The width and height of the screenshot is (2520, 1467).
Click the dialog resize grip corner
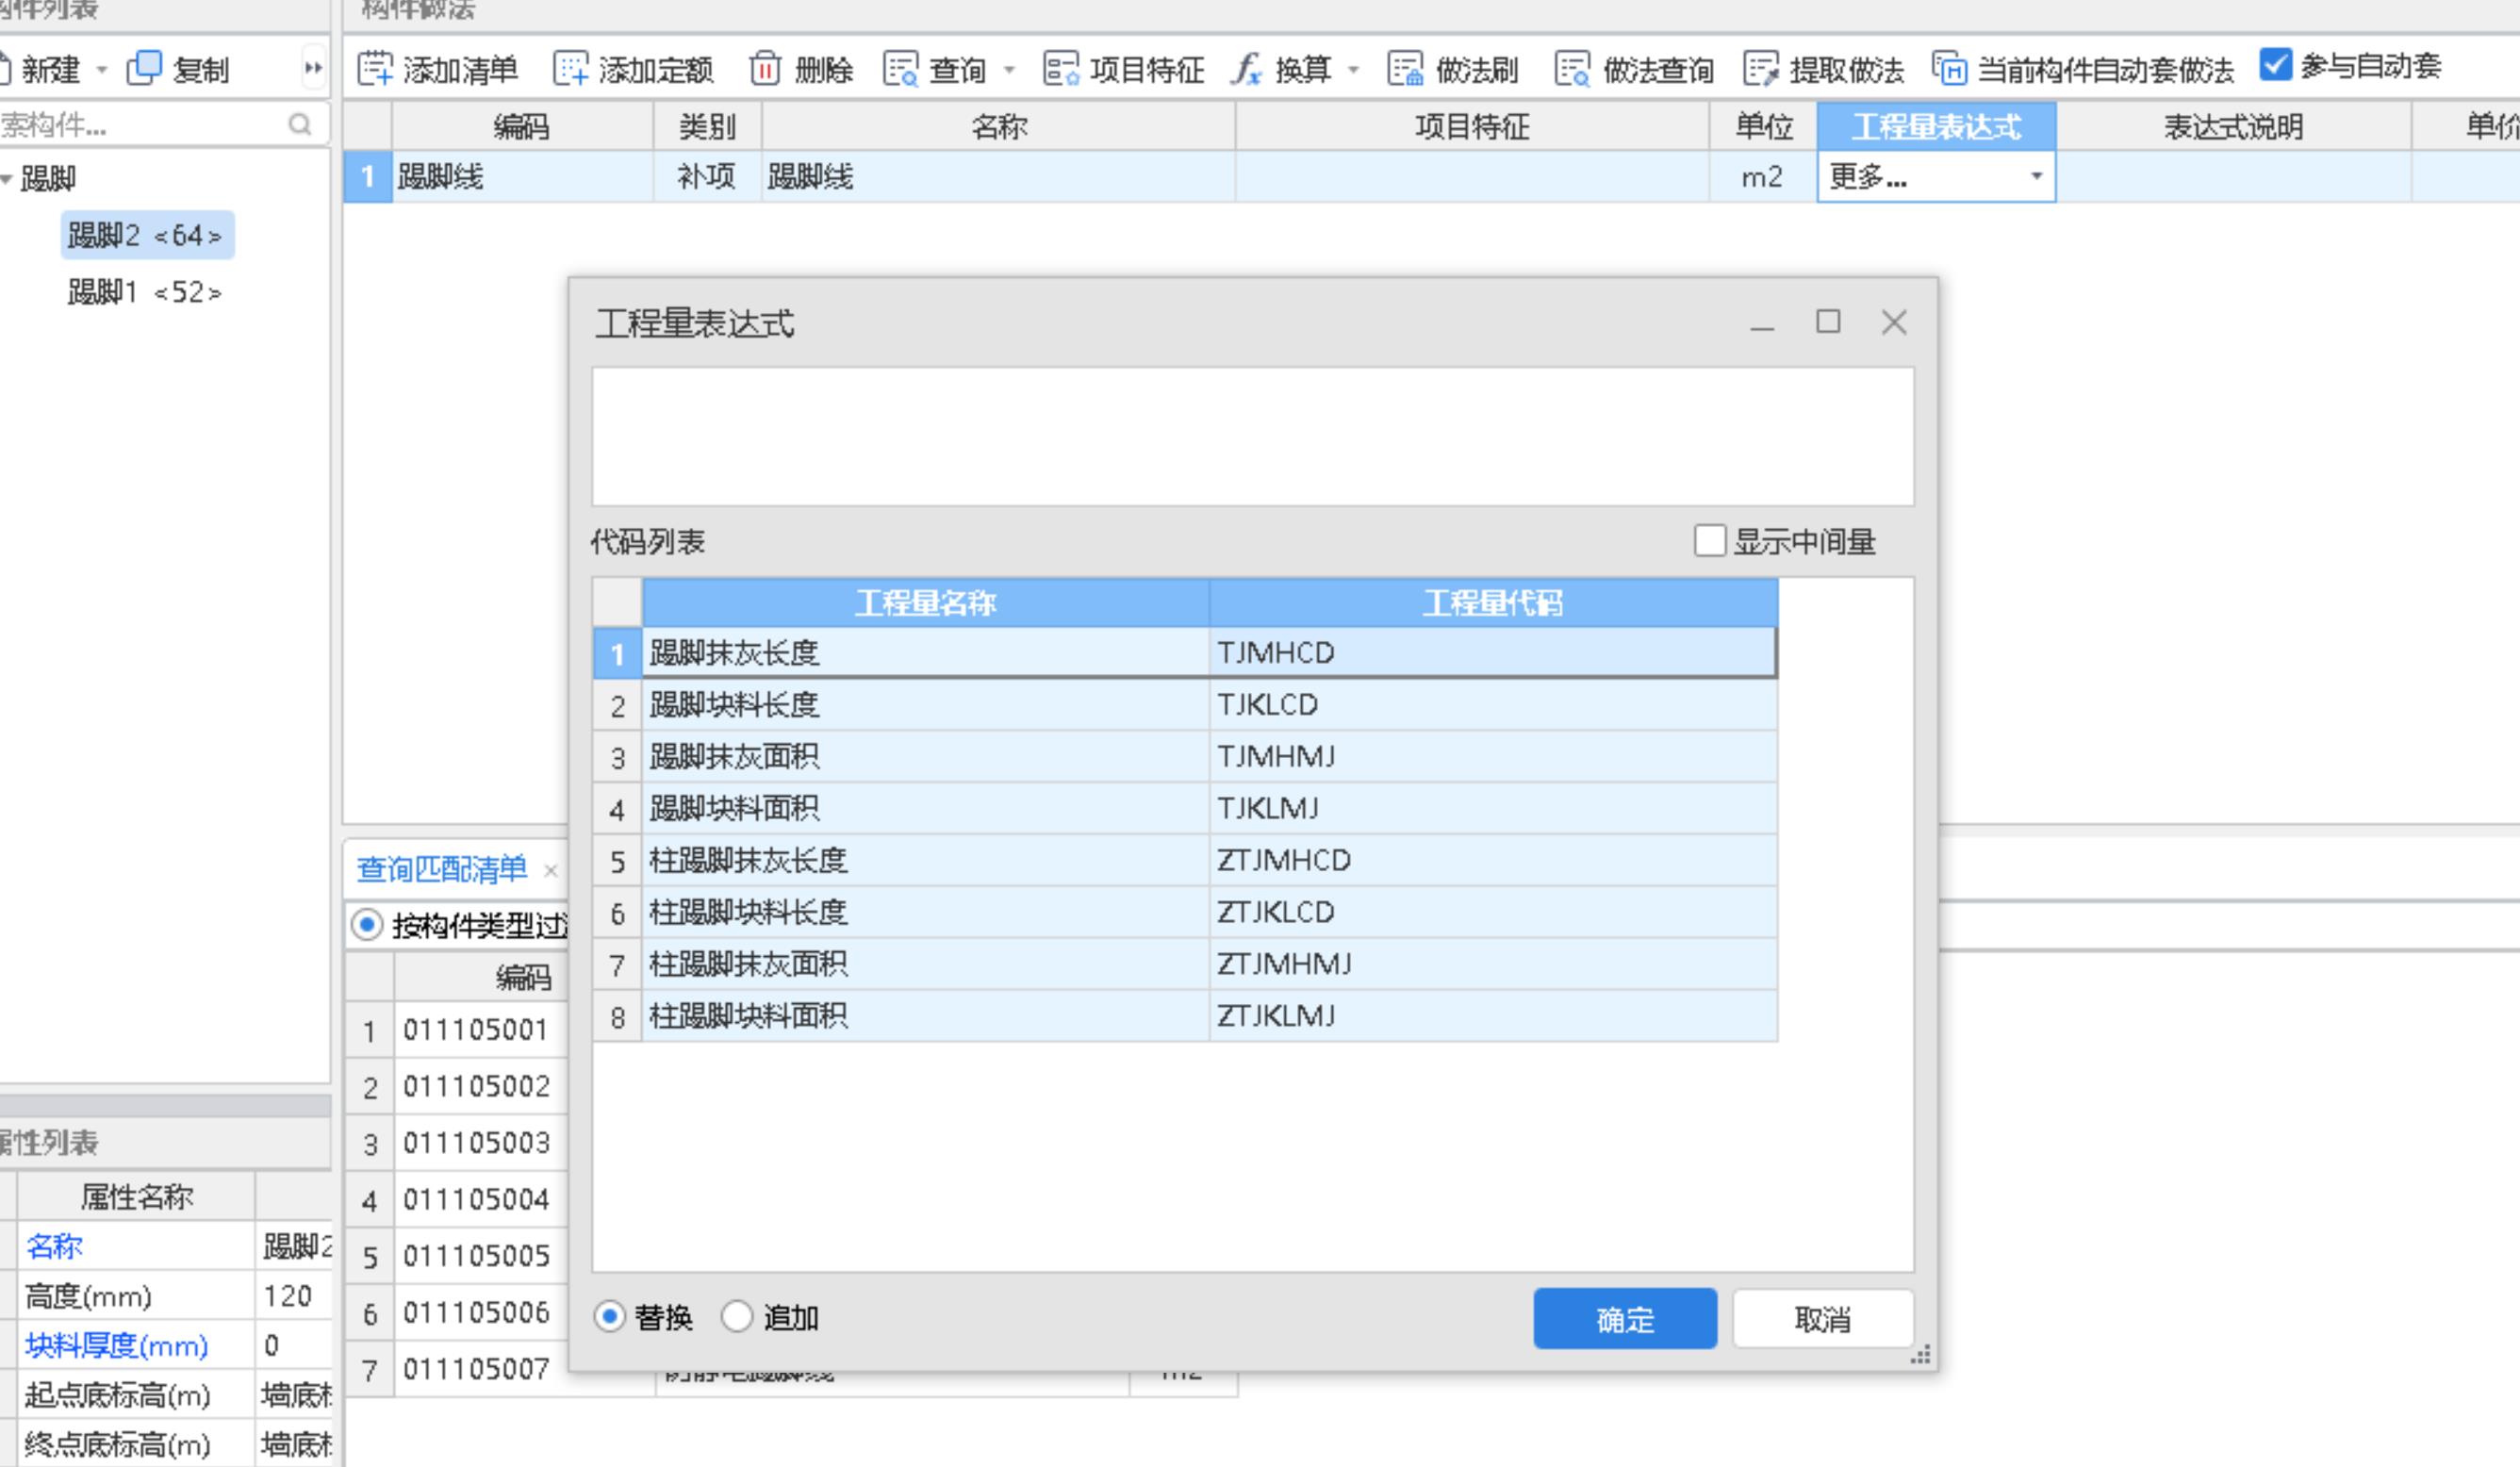pos(1920,1355)
